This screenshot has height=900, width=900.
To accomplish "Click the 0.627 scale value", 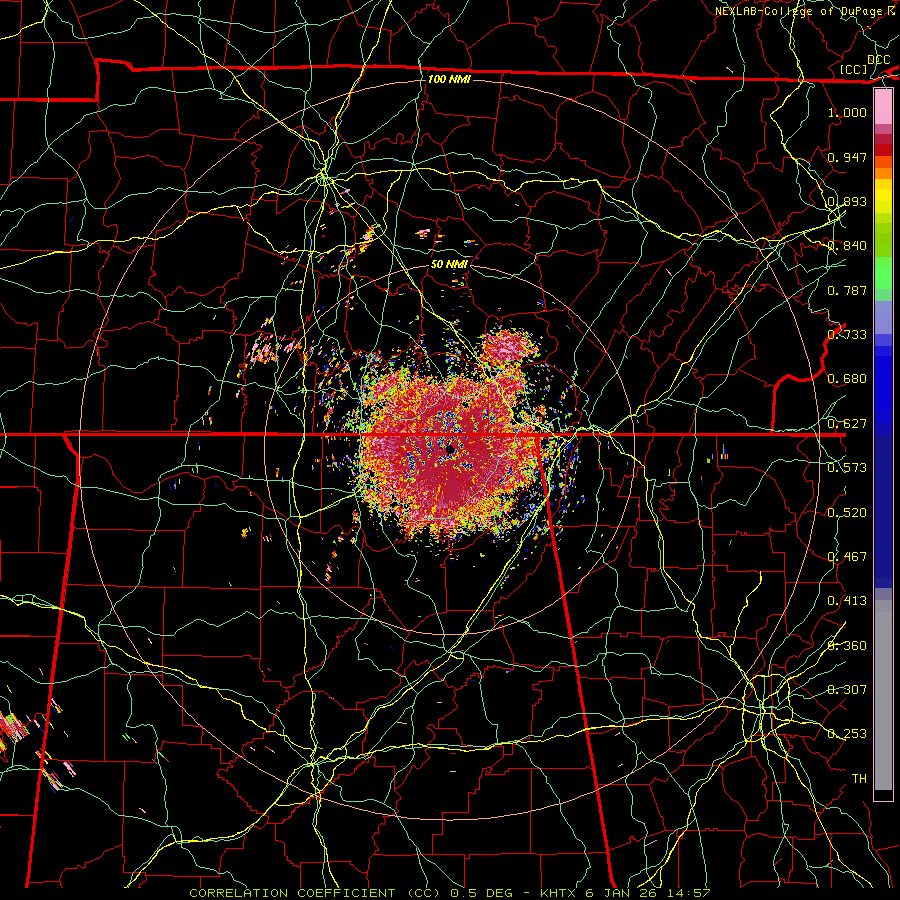I will click(847, 424).
